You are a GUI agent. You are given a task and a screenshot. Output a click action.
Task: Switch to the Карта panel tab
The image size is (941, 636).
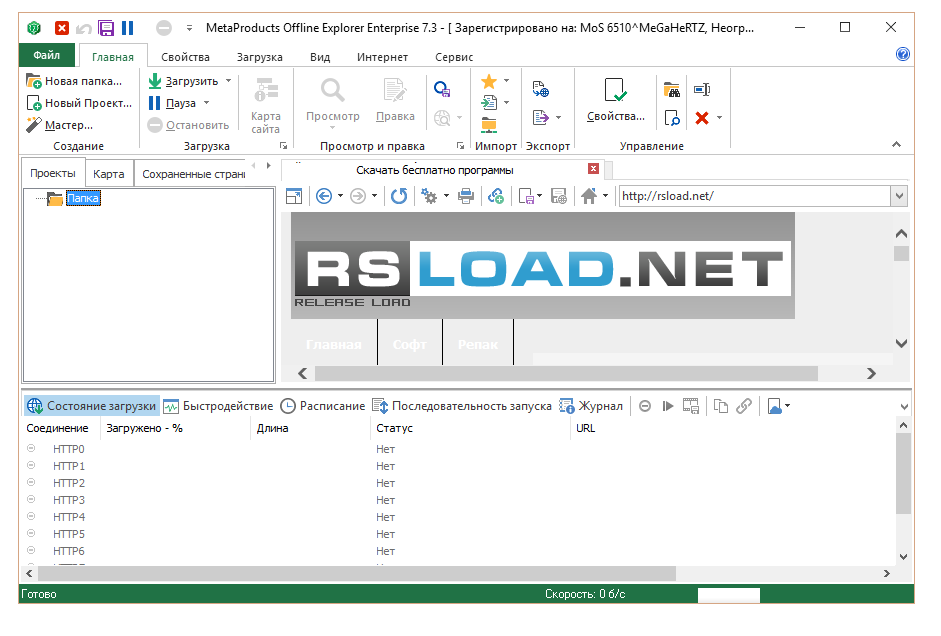click(109, 174)
